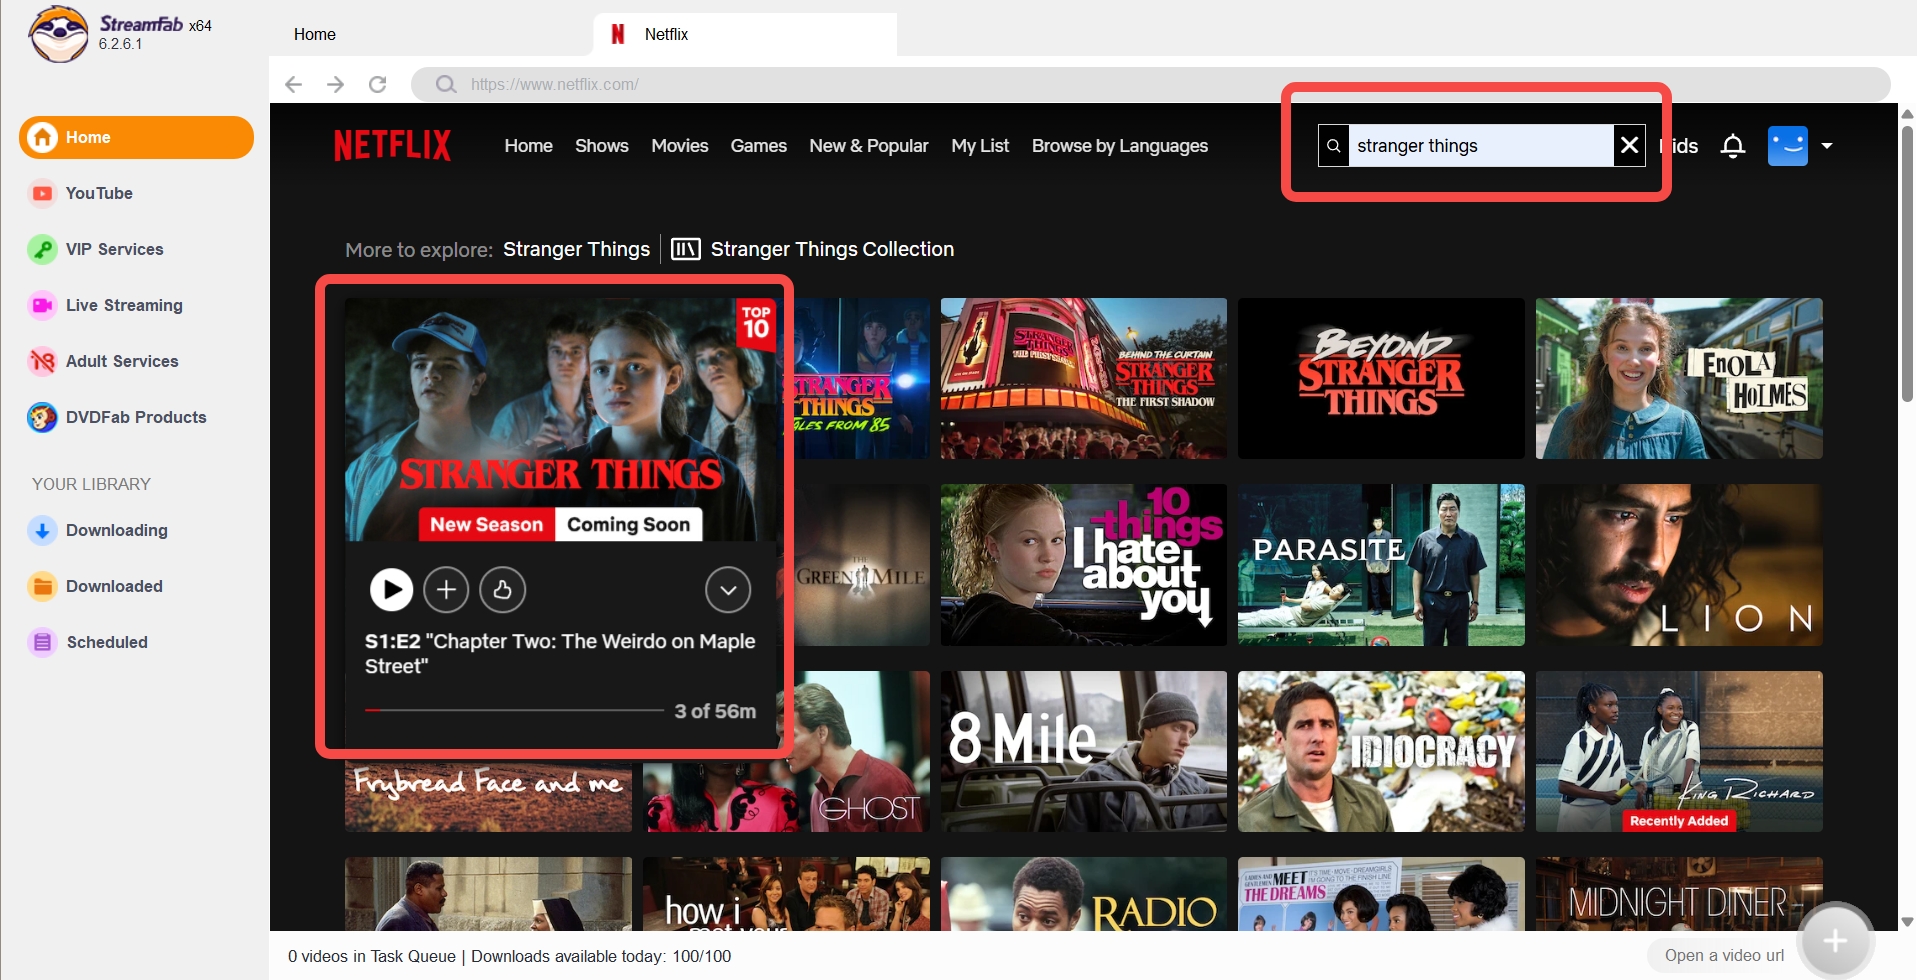
Task: Click the Open a video url button
Action: (x=1723, y=955)
